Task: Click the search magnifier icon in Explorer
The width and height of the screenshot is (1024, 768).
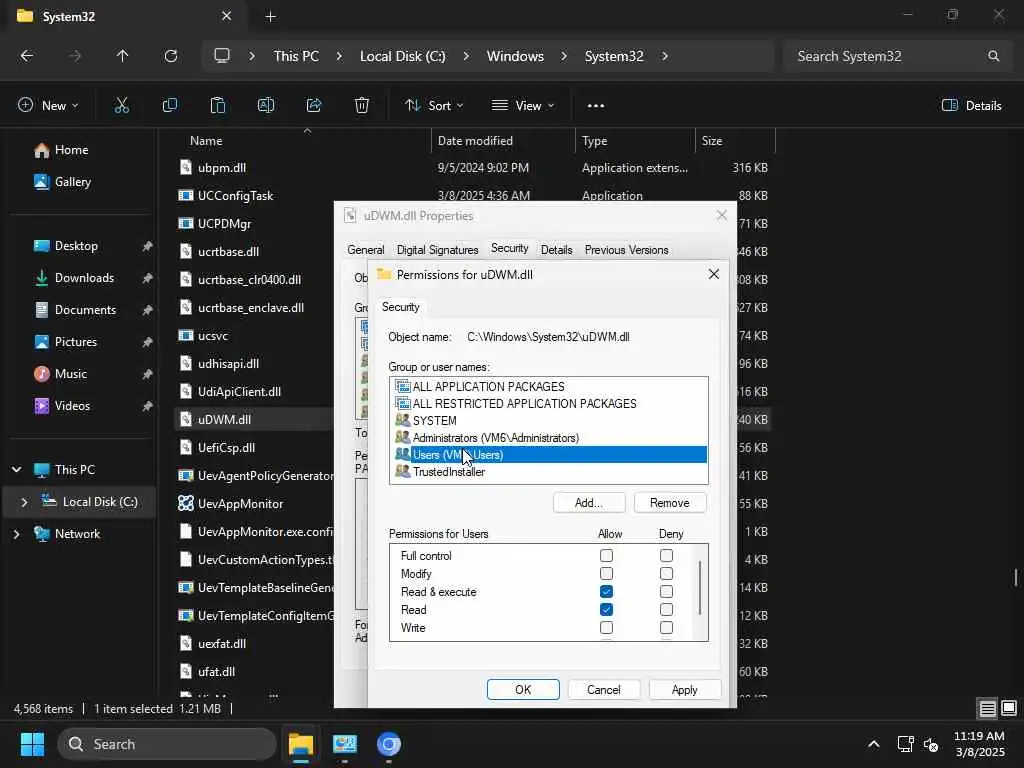Action: pyautogui.click(x=993, y=56)
